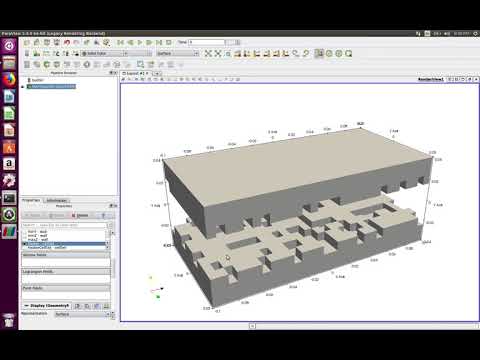Screen dimensions: 480x360
Task: Toggle color legend visibility icon
Action: [27, 53]
